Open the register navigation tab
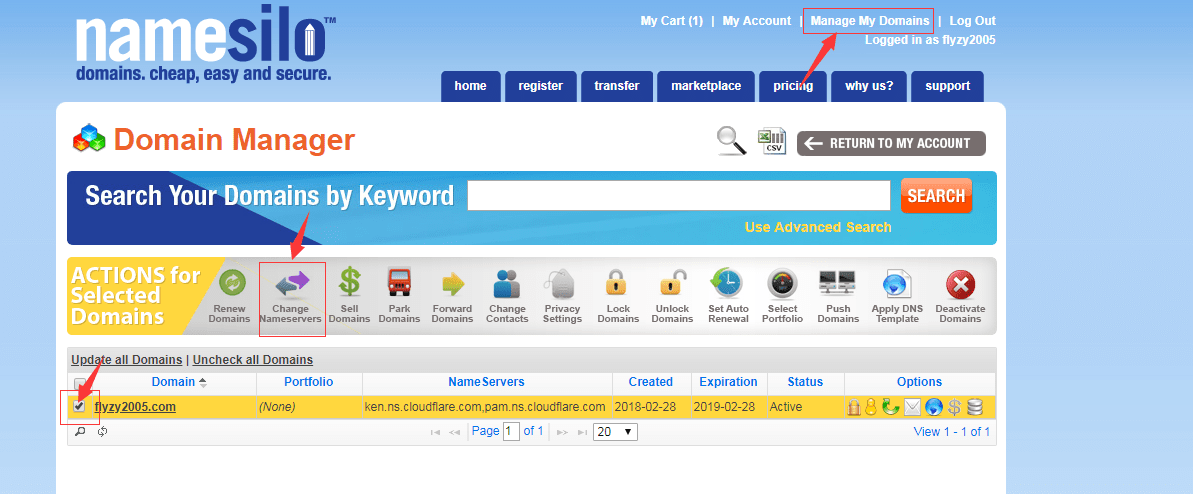1193x494 pixels. 540,86
